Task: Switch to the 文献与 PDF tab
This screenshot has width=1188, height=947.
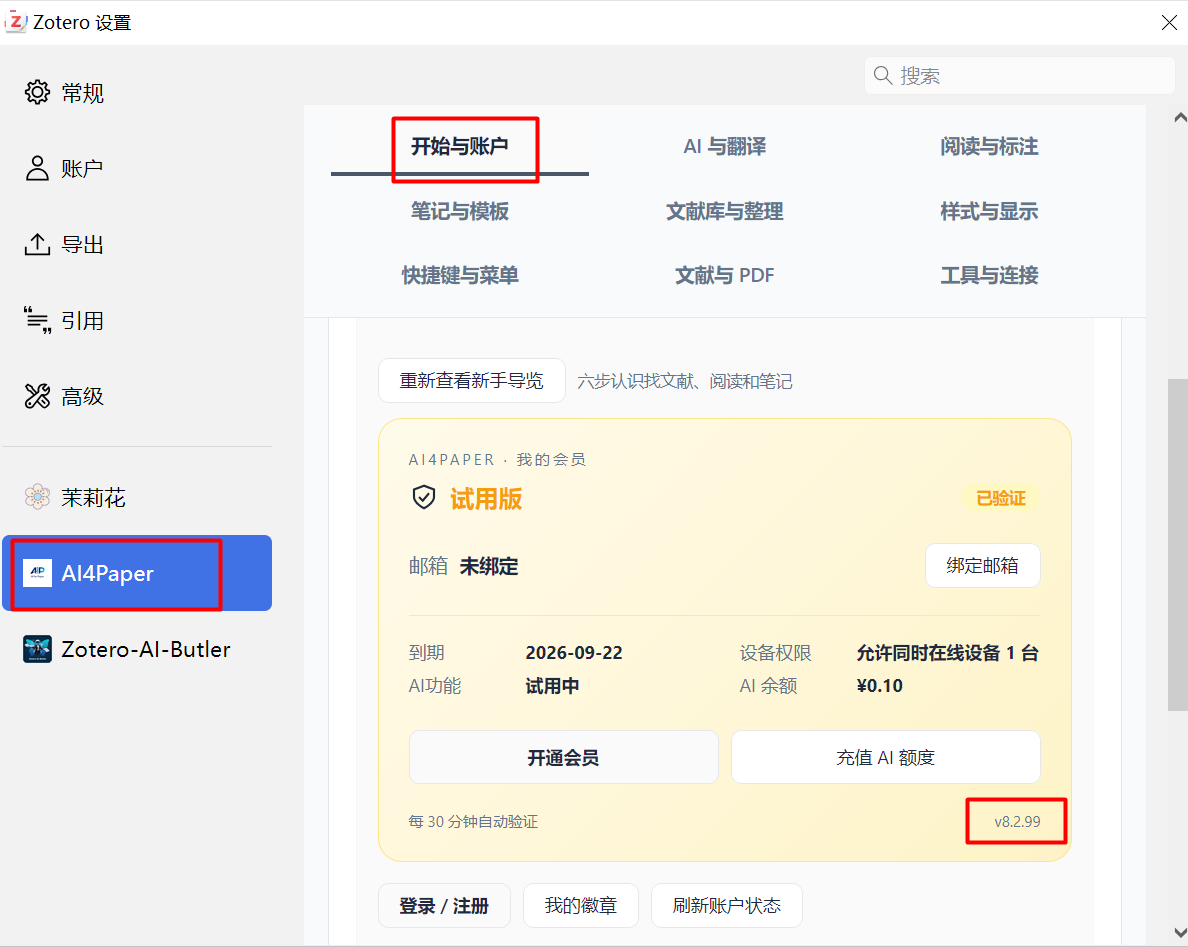Action: 724,275
